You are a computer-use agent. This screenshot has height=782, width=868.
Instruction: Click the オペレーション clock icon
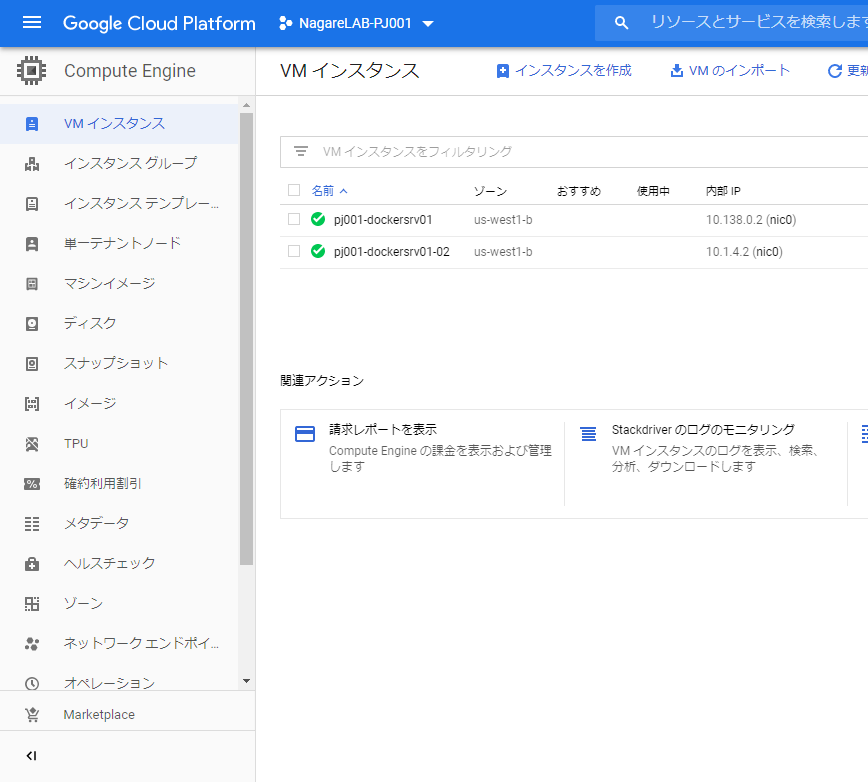32,683
